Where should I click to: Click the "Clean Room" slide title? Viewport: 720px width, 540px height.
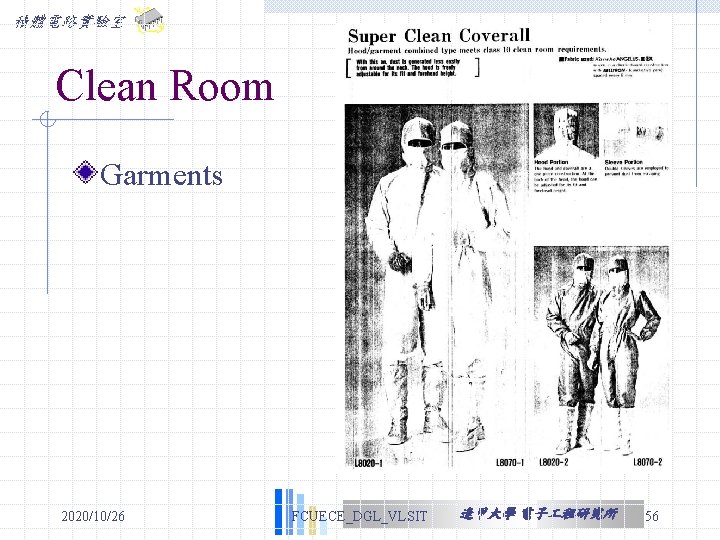165,86
